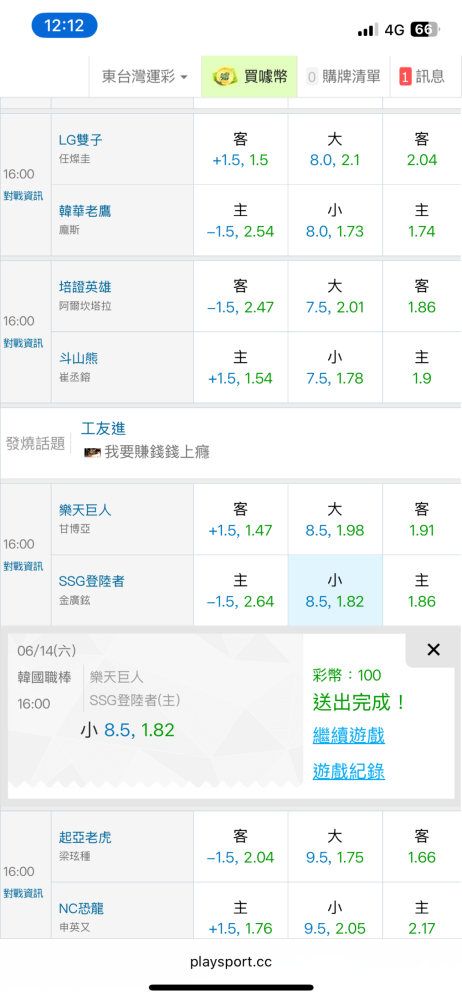
Task: Expand the 東台灣運彩 dropdown
Action: 145,77
